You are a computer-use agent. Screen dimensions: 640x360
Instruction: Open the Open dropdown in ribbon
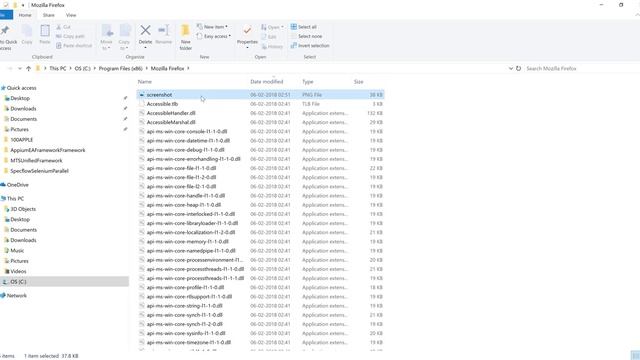(272, 27)
